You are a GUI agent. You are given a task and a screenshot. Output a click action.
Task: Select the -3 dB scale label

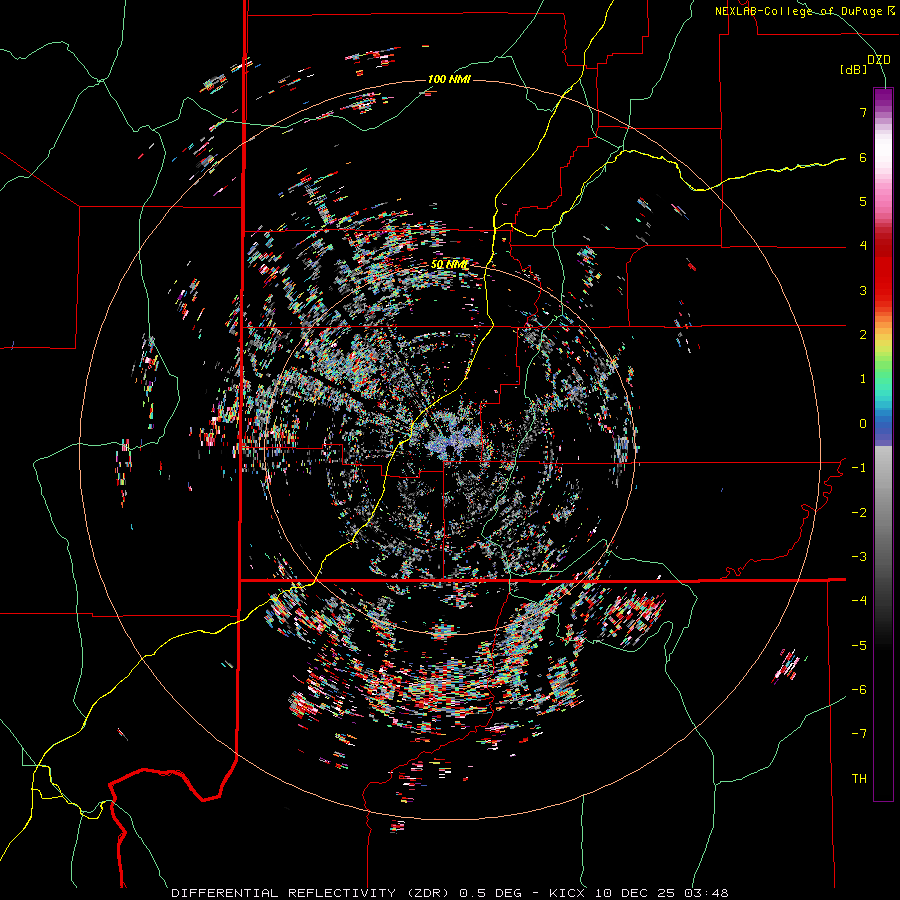click(859, 557)
